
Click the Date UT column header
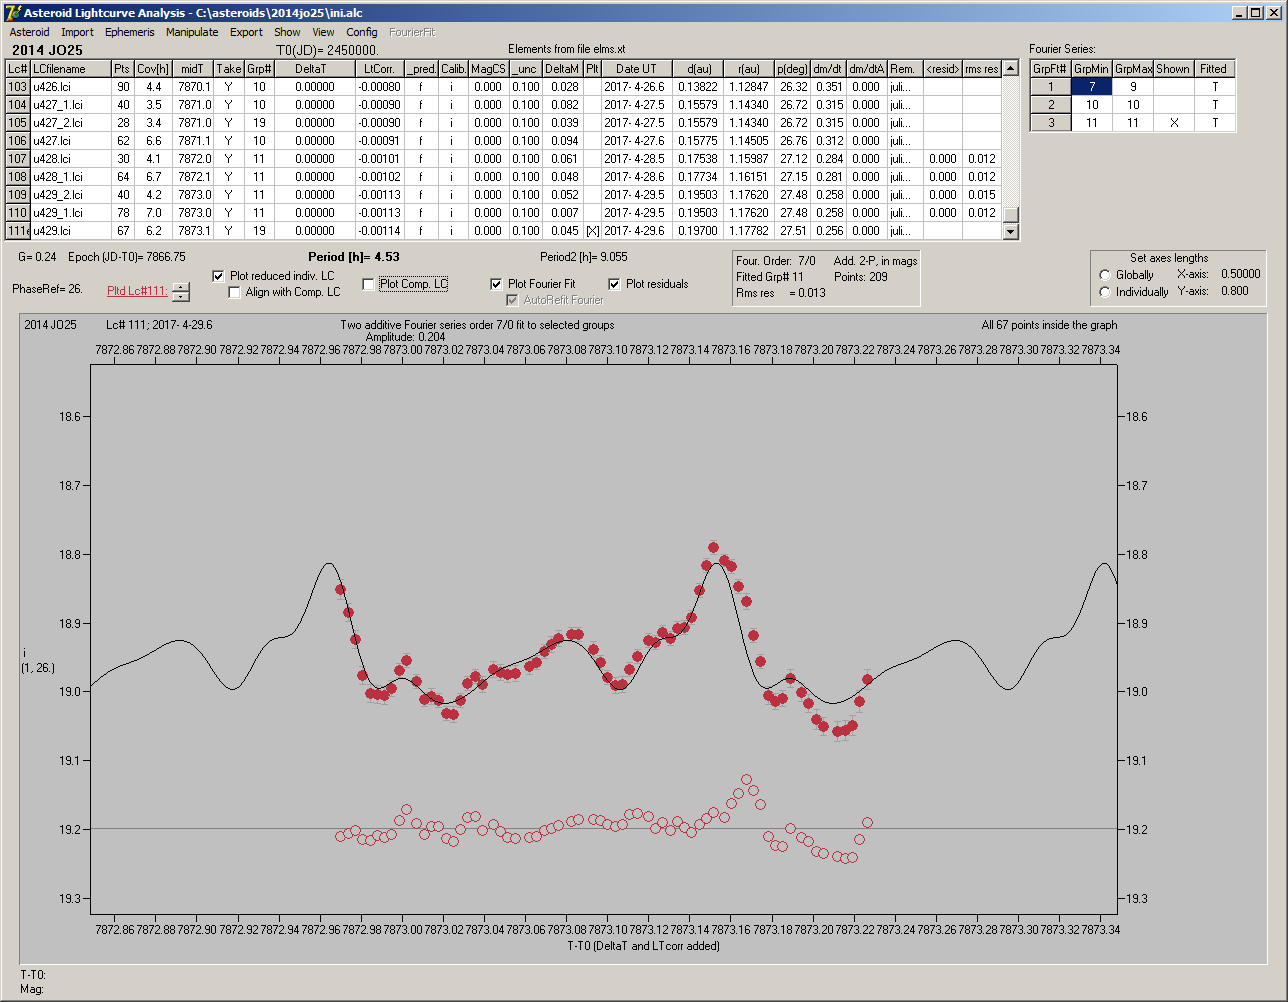[636, 69]
